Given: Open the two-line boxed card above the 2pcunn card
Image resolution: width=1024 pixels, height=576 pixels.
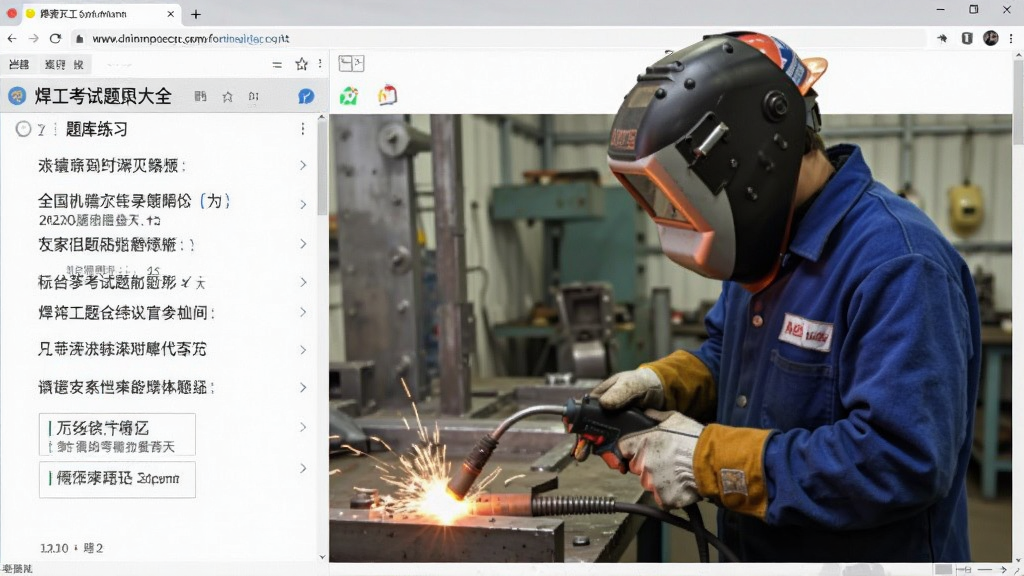Looking at the screenshot, I should pyautogui.click(x=117, y=434).
